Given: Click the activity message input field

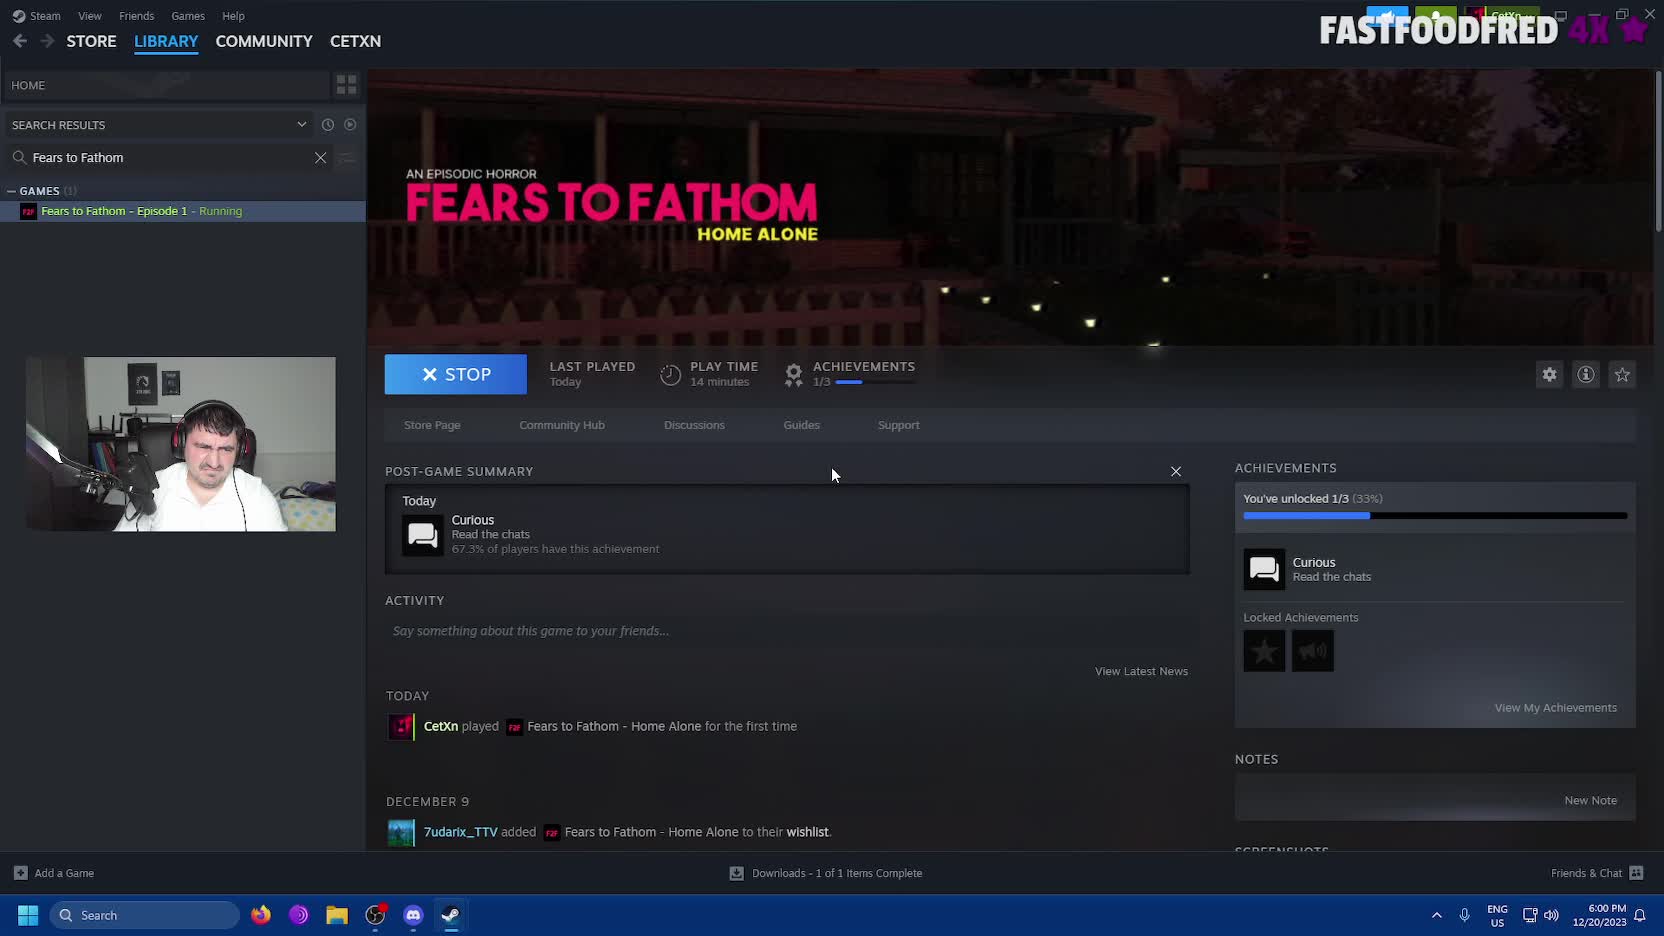Looking at the screenshot, I should (787, 631).
